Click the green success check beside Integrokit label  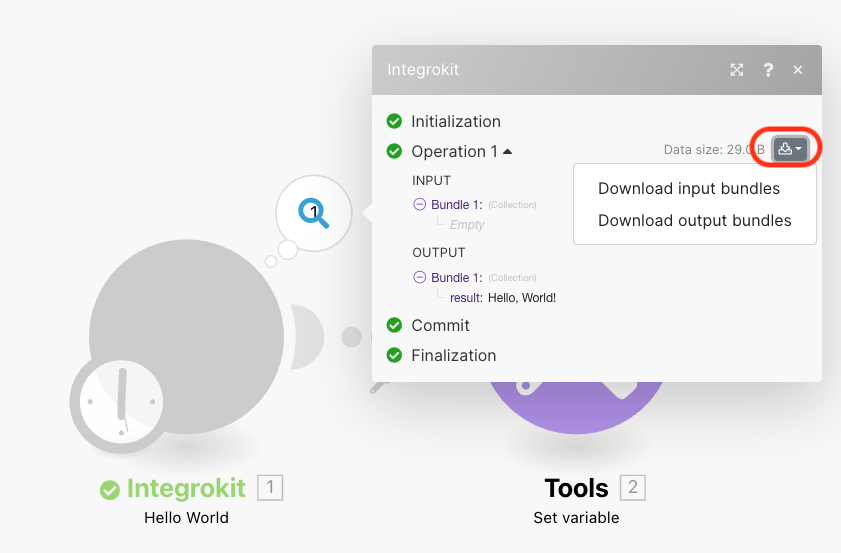(110, 490)
